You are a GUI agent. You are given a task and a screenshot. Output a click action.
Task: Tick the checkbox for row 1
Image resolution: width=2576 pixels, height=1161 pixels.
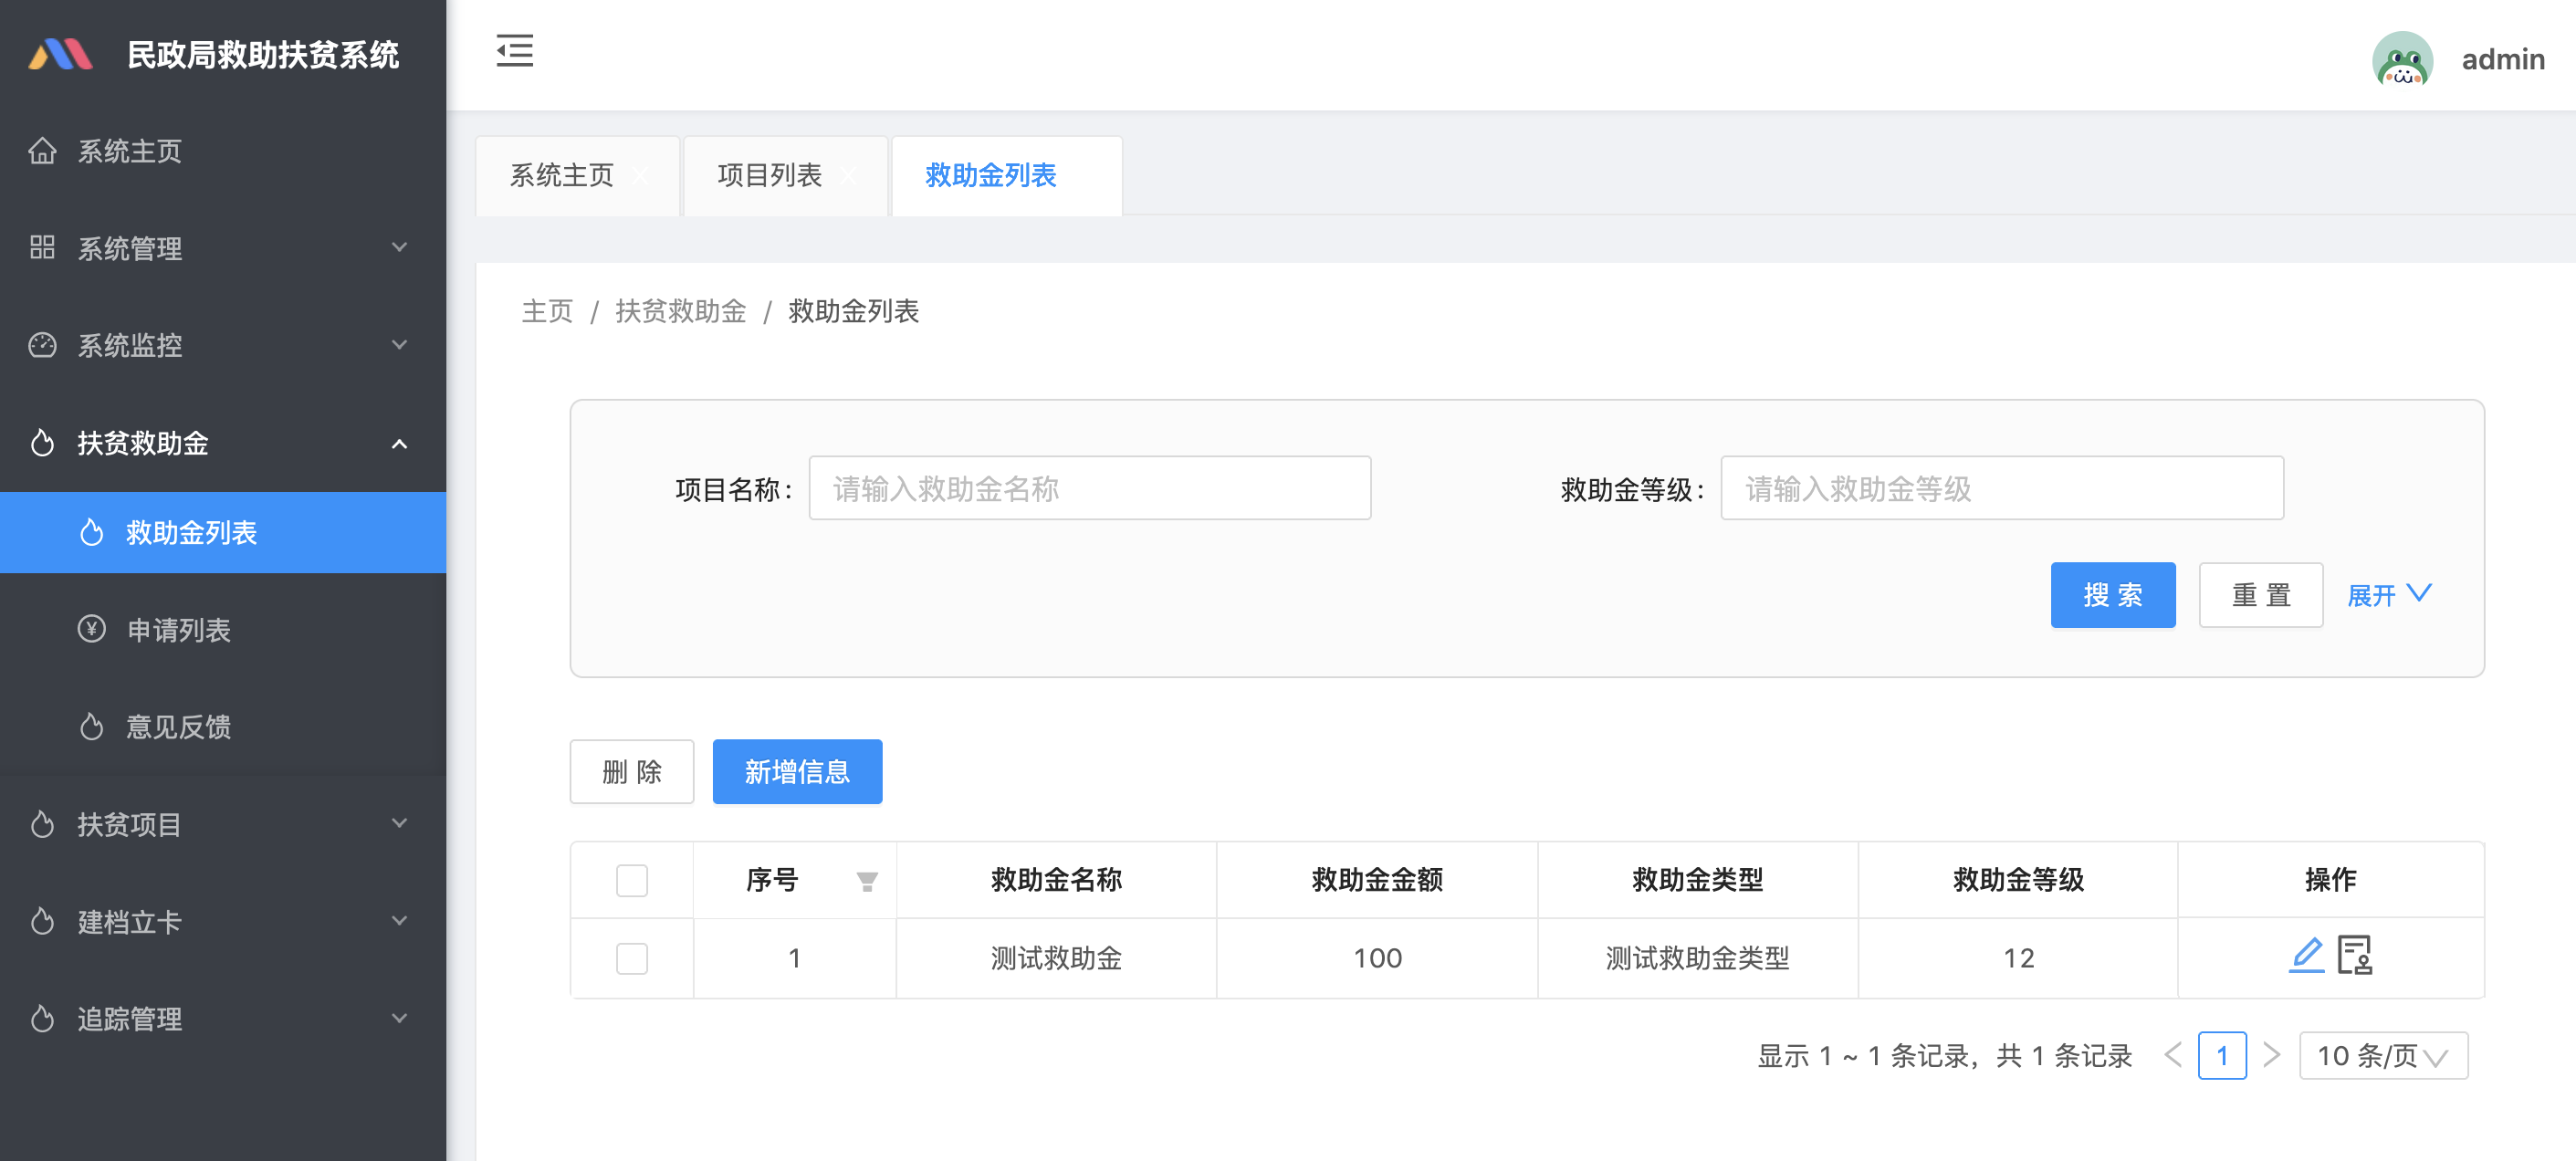coord(632,958)
